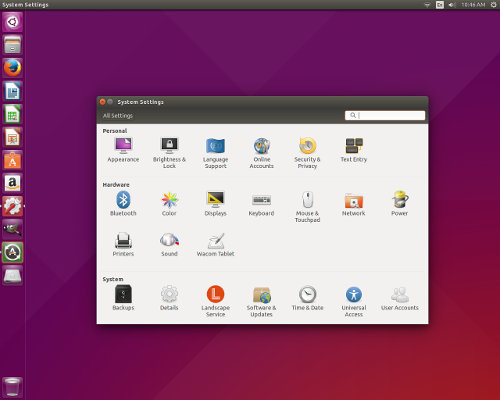
Task: Focus the settings search field
Action: (x=385, y=115)
